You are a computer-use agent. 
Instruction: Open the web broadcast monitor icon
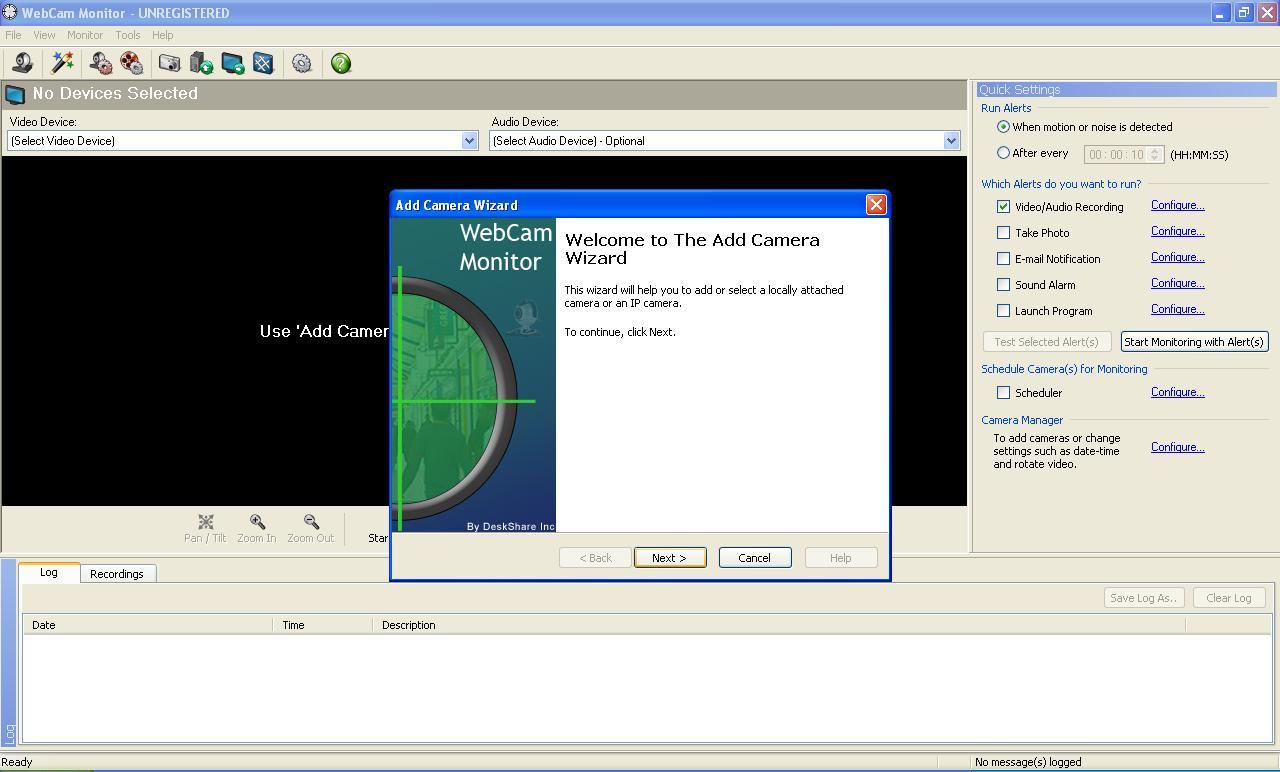(x=231, y=63)
